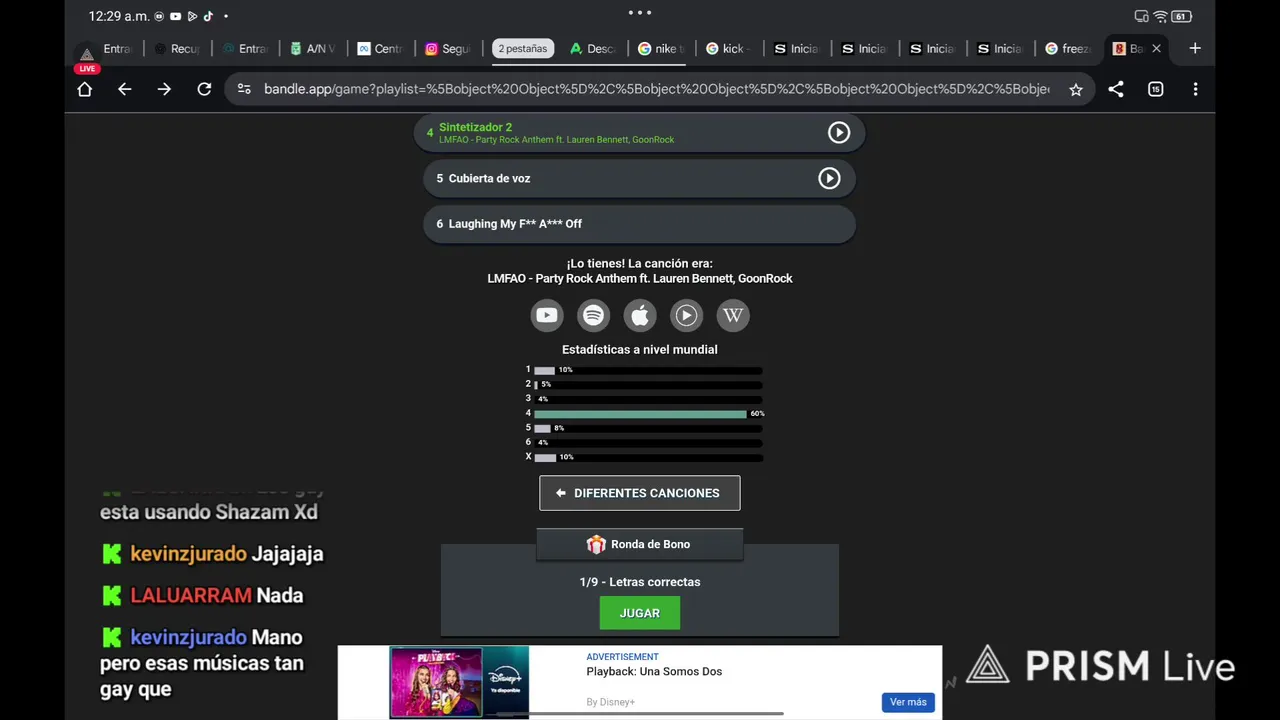Switch to the Instagram Segu tab
Image resolution: width=1280 pixels, height=720 pixels.
448,48
